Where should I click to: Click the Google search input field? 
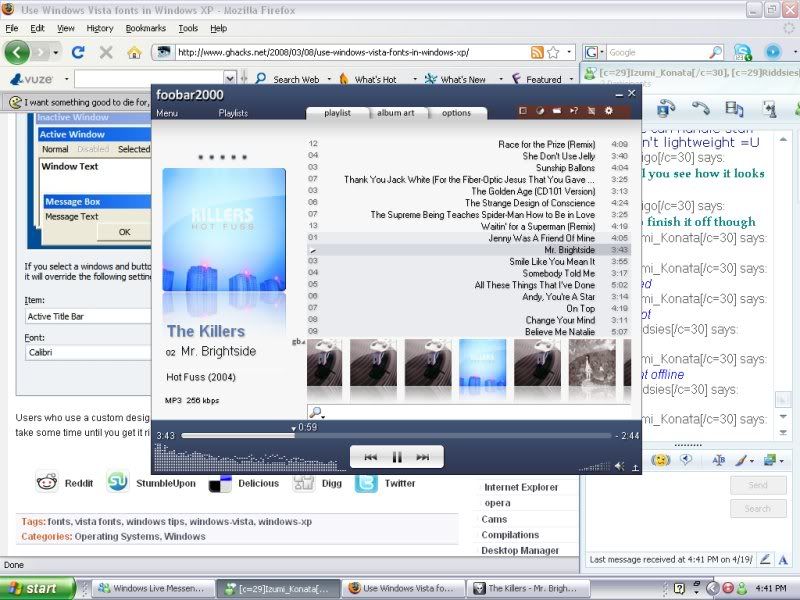pyautogui.click(x=658, y=52)
